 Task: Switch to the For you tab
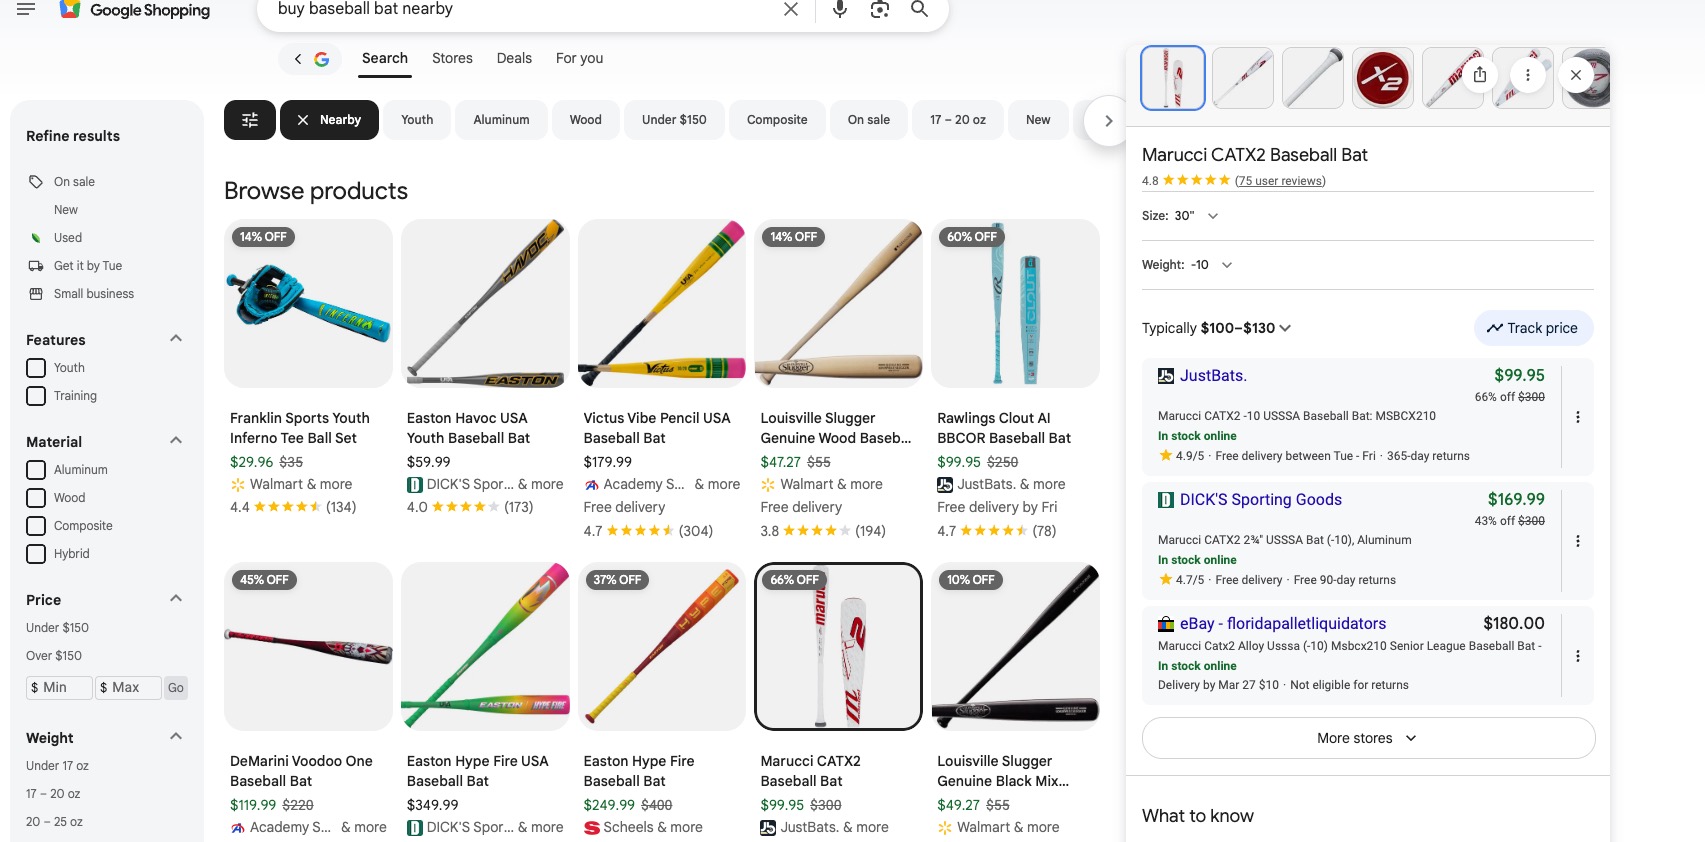579,58
